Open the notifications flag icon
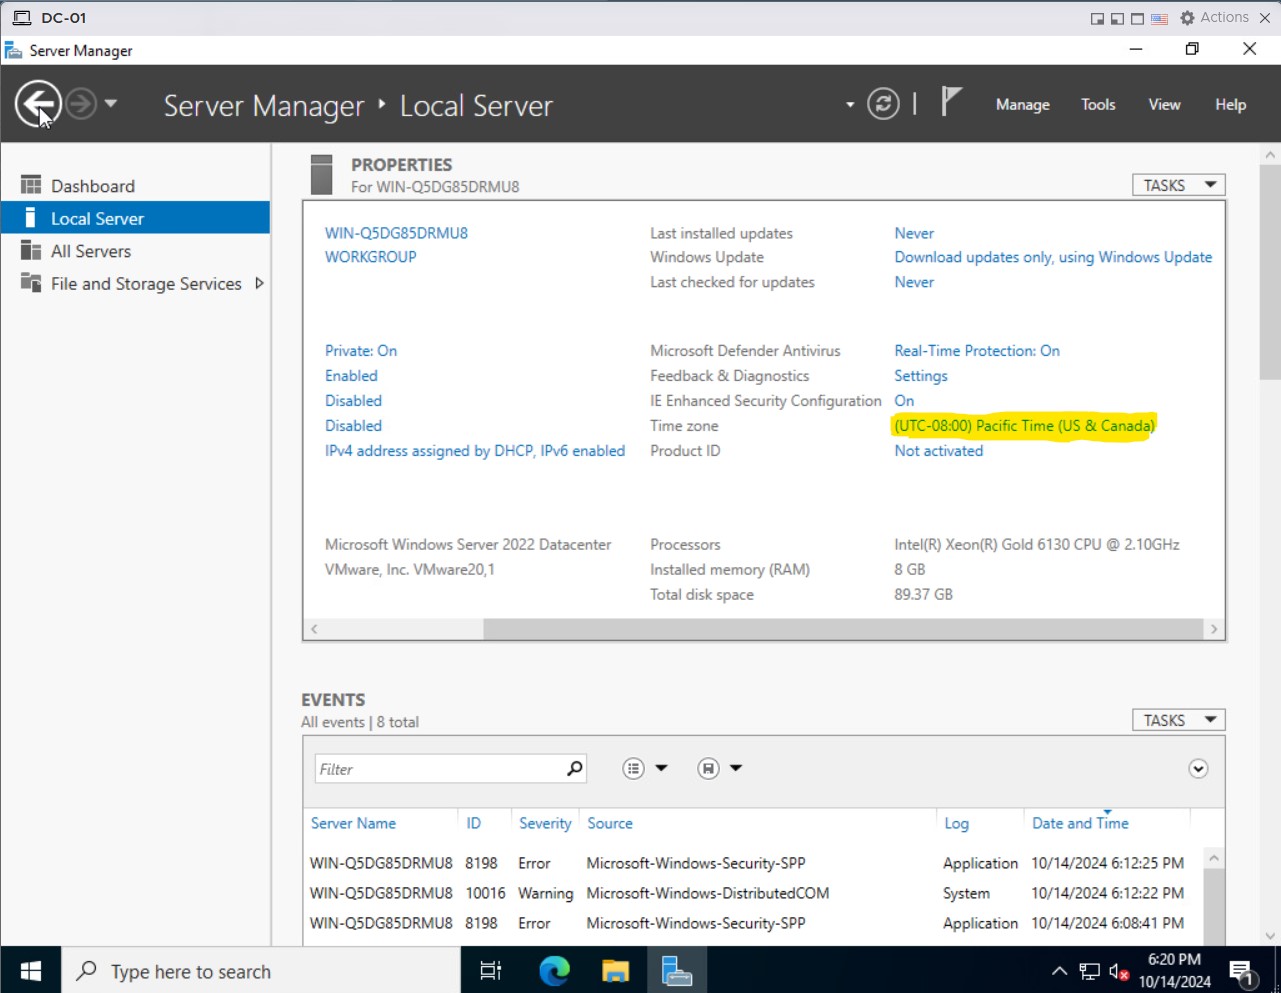Image resolution: width=1281 pixels, height=993 pixels. tap(951, 102)
